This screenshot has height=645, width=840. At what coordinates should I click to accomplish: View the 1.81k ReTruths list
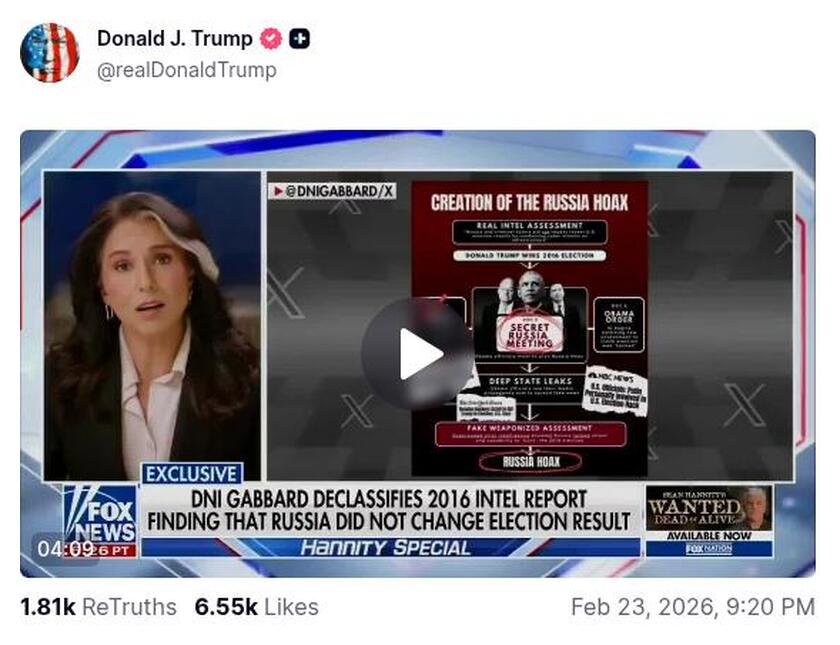[98, 608]
